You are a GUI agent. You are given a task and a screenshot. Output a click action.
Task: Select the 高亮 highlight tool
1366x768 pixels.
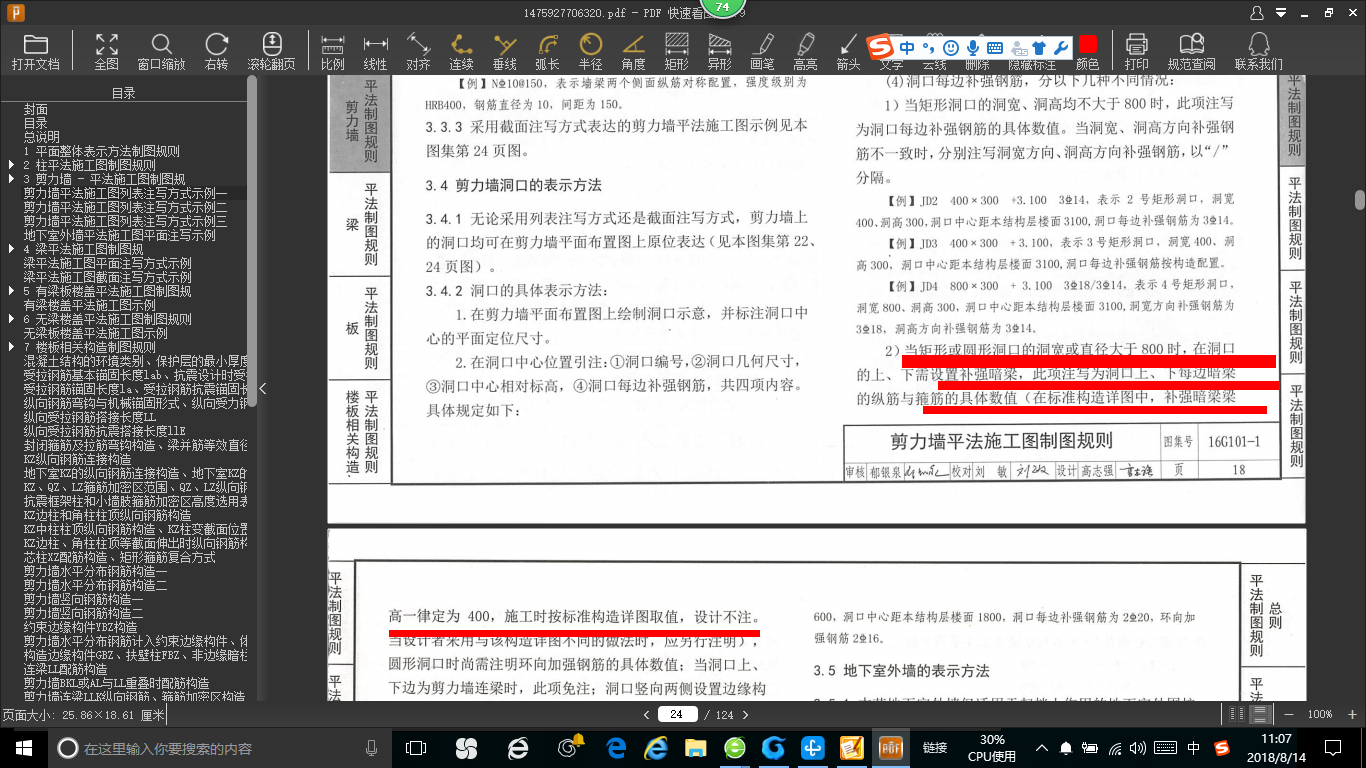805,52
